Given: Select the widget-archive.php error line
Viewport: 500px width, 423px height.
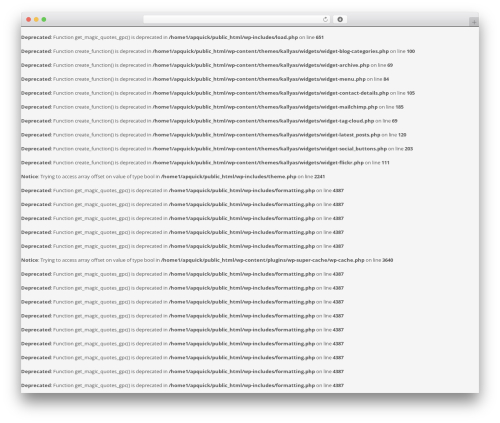Looking at the screenshot, I should [207, 65].
